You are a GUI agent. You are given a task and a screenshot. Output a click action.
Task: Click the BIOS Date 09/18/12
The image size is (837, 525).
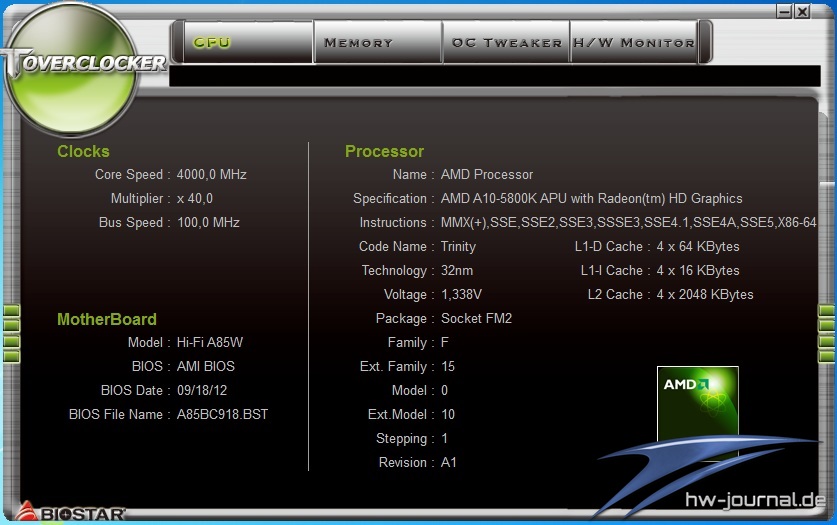tap(202, 391)
